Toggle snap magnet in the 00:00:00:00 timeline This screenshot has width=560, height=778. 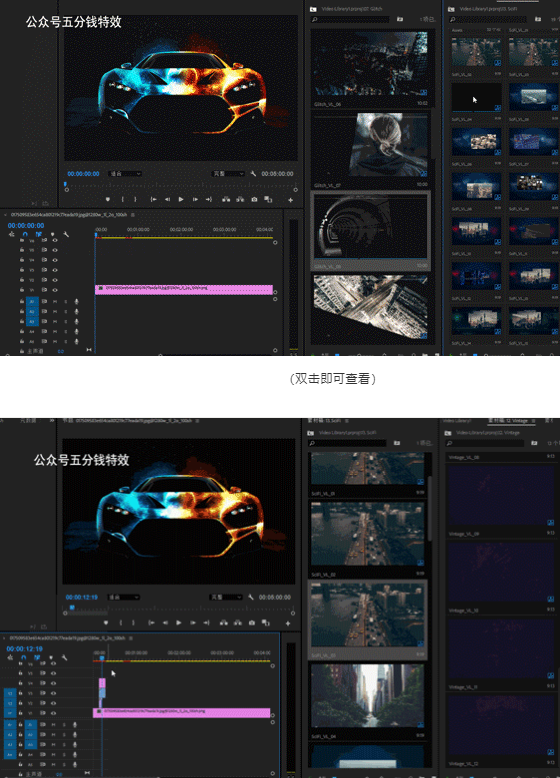pos(25,234)
